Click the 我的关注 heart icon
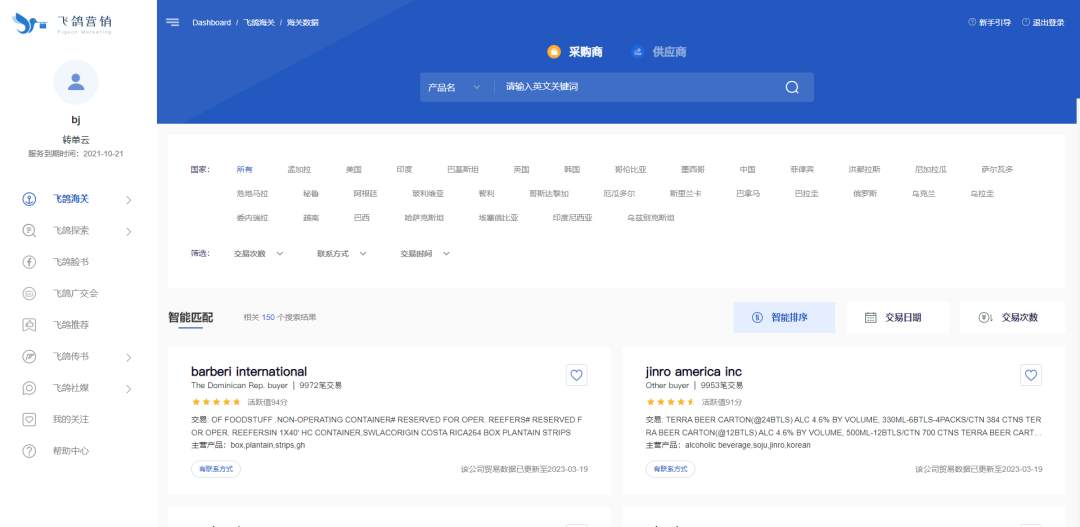 point(29,419)
